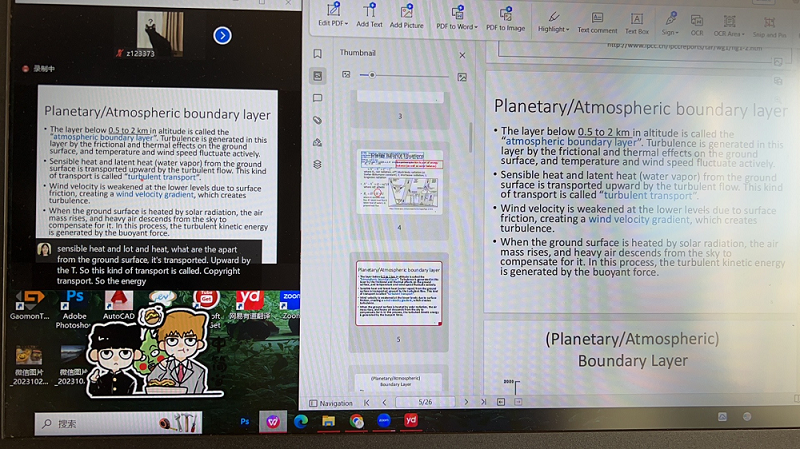Open the bookmark panel in sidebar
This screenshot has width=800, height=449.
tap(318, 54)
